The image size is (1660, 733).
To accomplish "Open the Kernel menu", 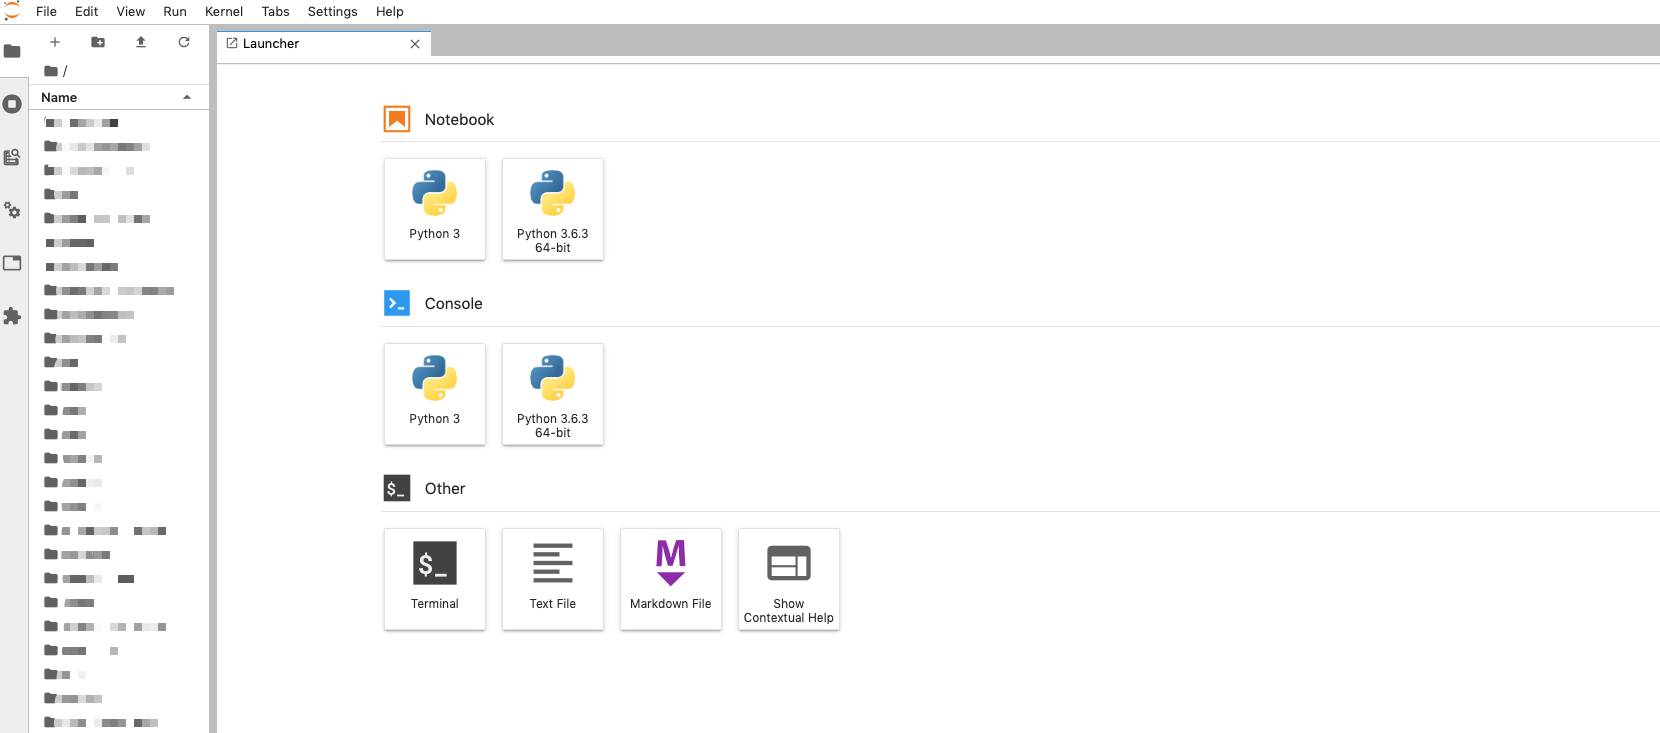I will [224, 12].
